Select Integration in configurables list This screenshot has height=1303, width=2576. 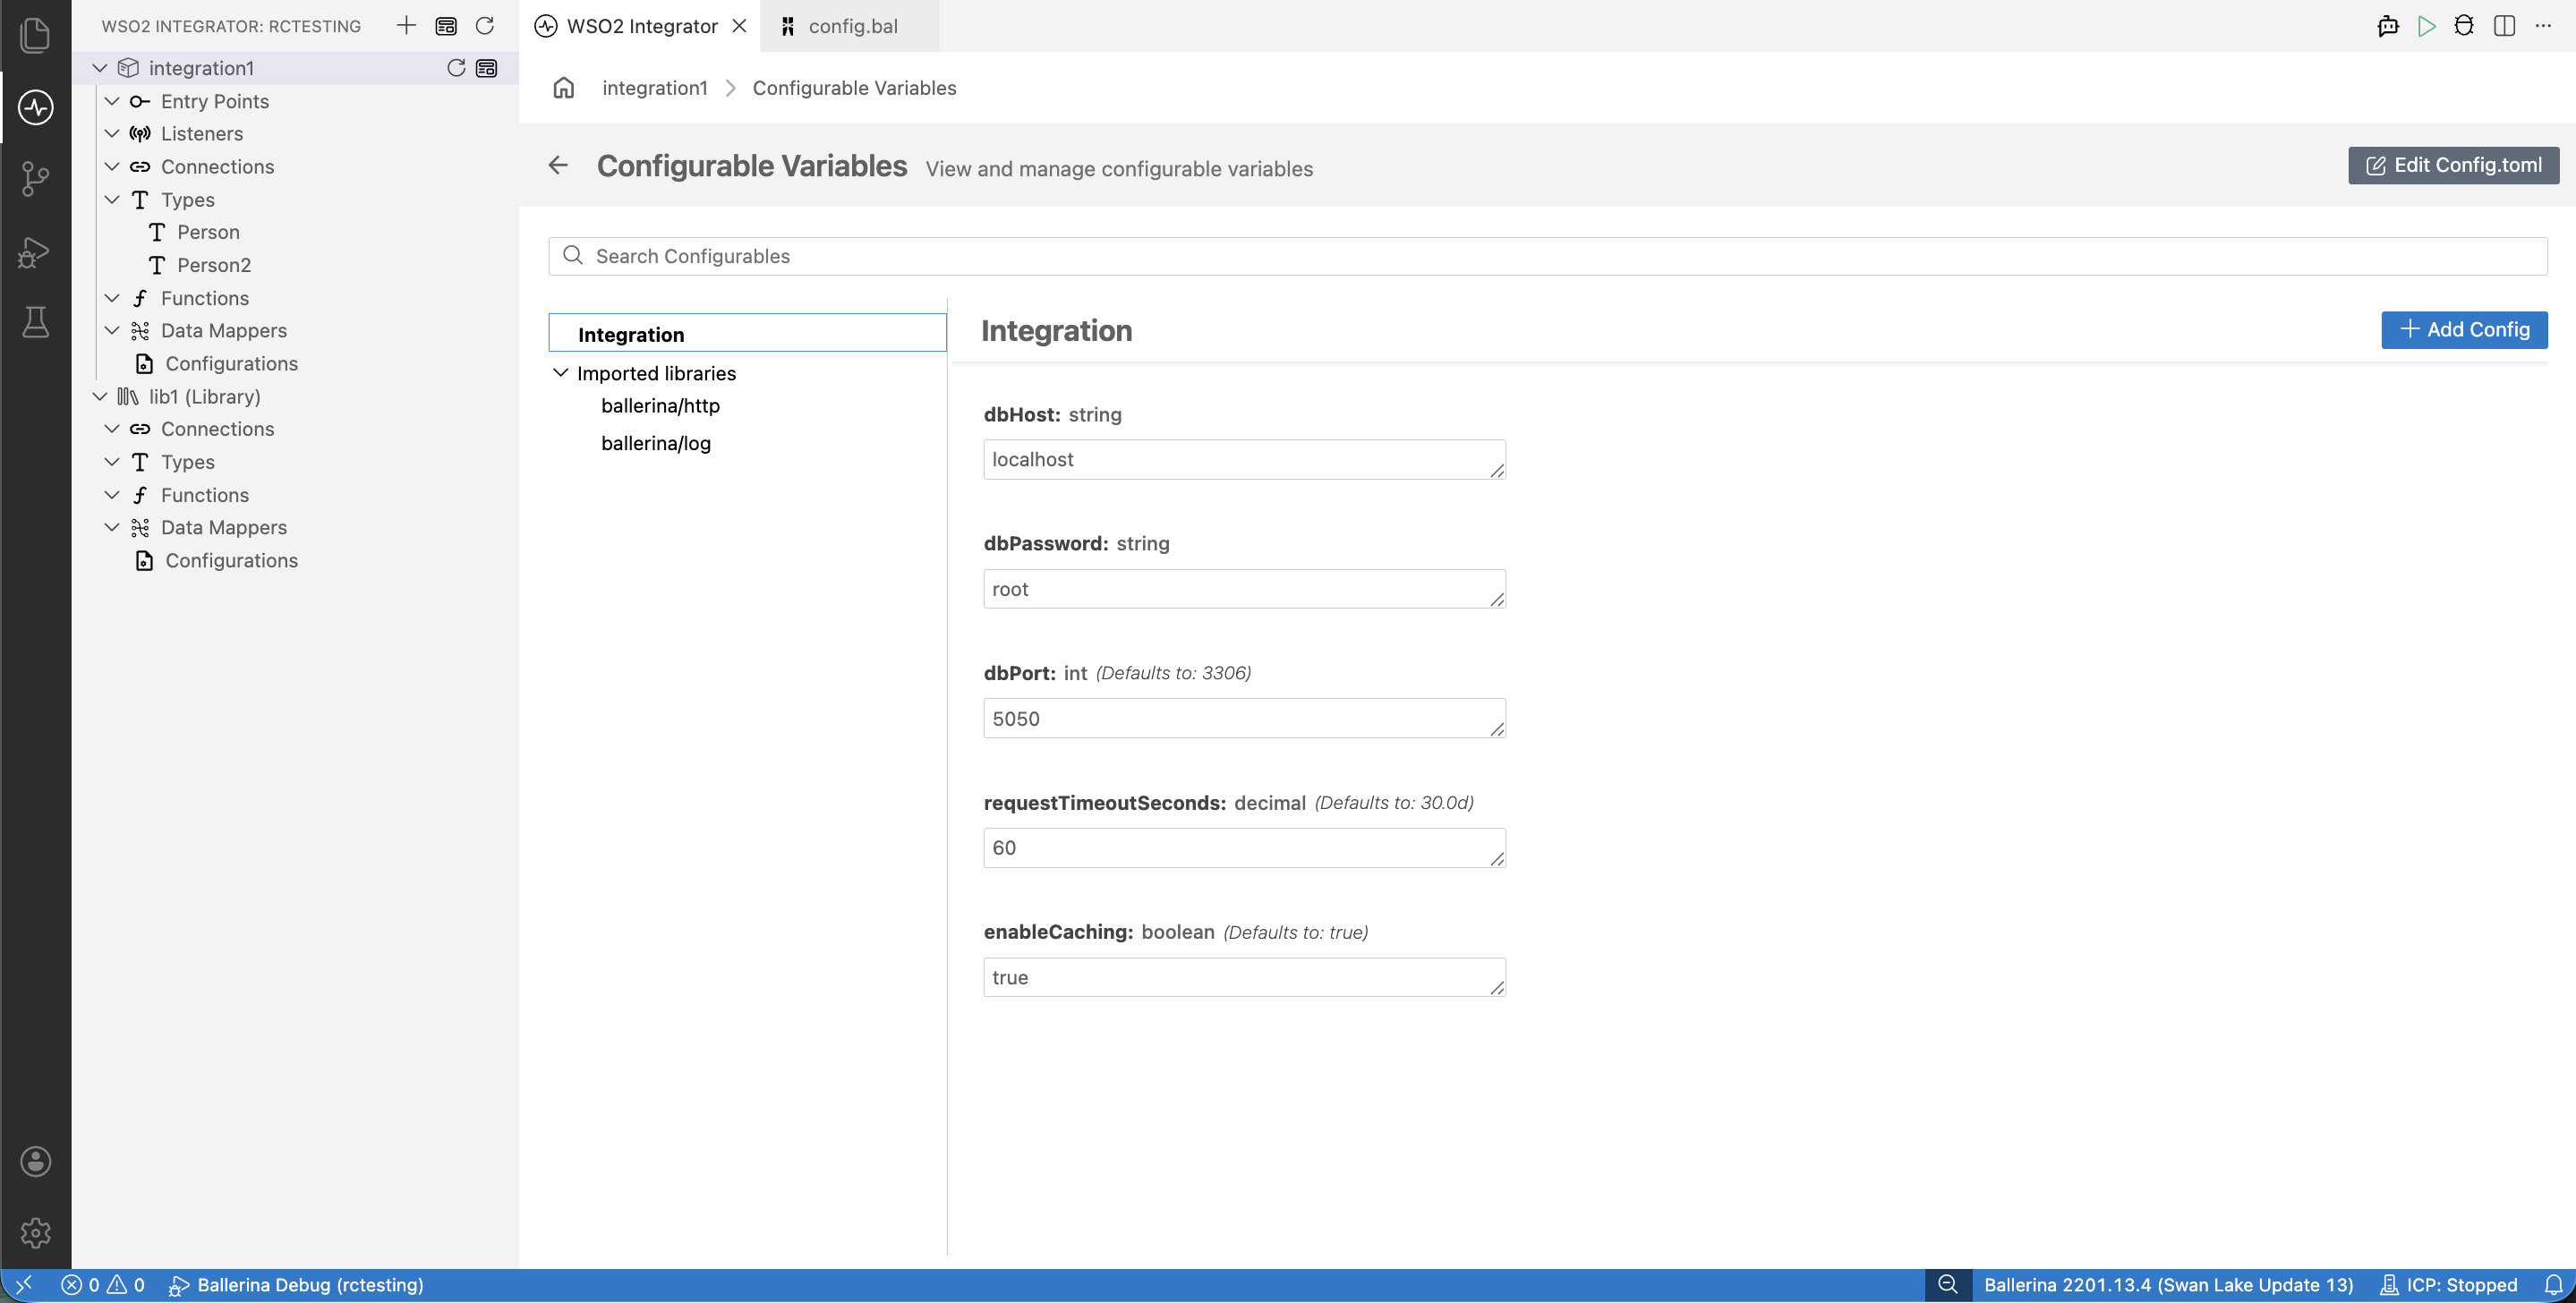point(747,333)
